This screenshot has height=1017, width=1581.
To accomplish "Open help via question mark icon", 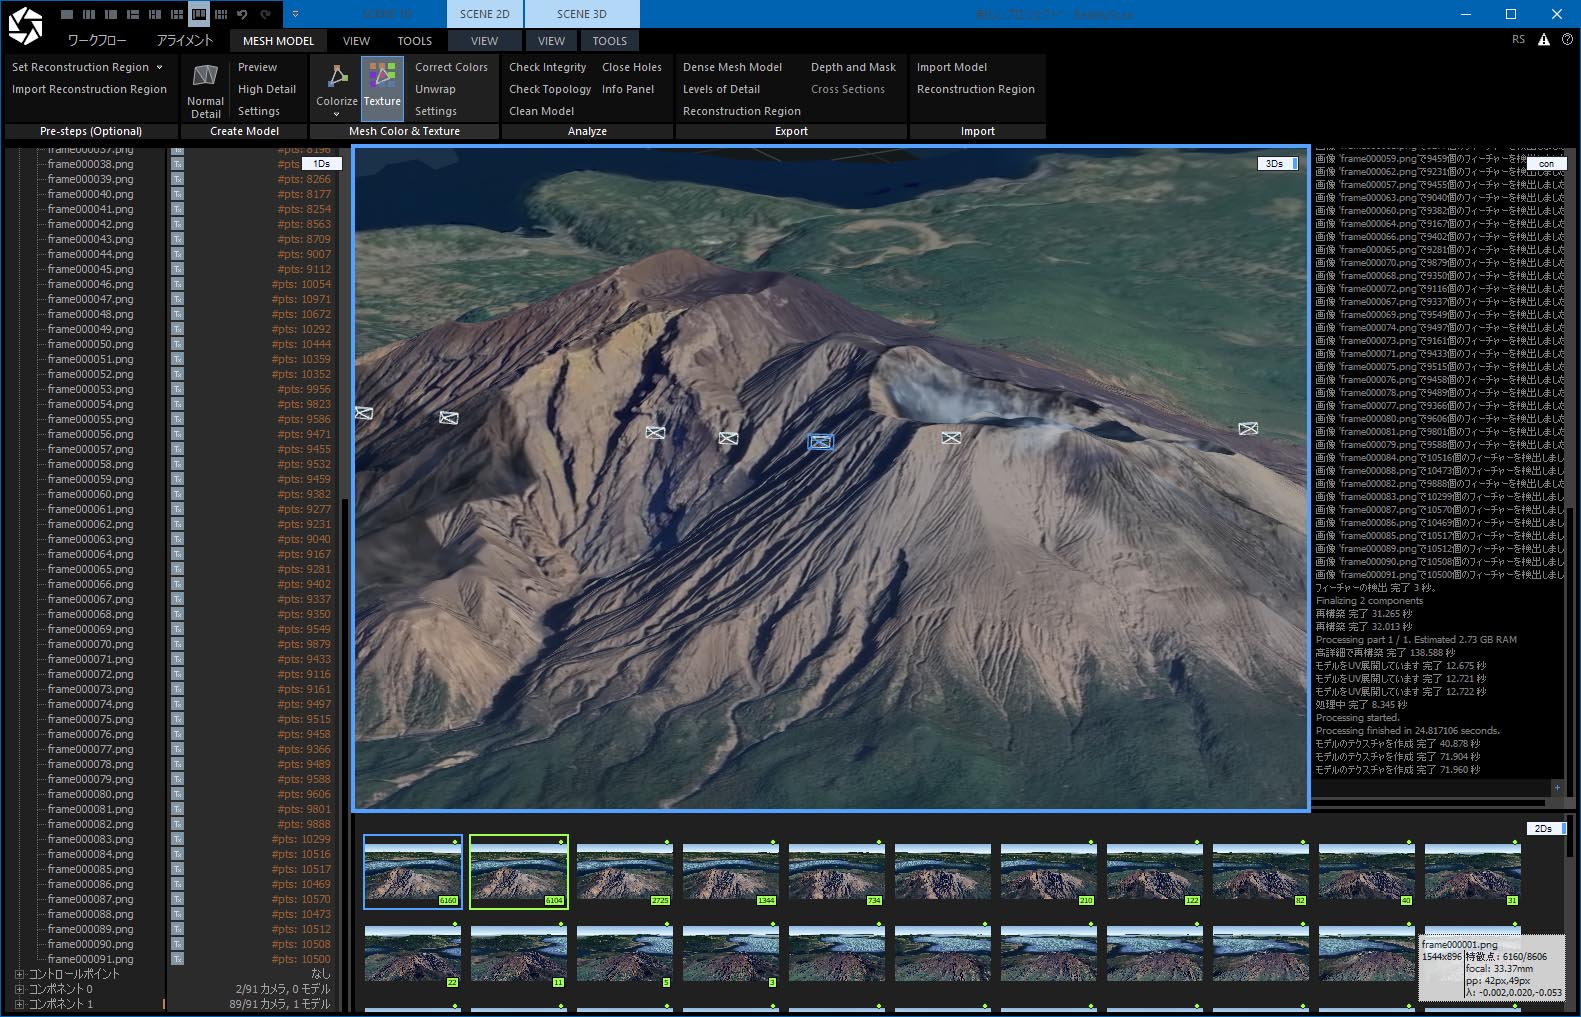I will (x=1567, y=40).
